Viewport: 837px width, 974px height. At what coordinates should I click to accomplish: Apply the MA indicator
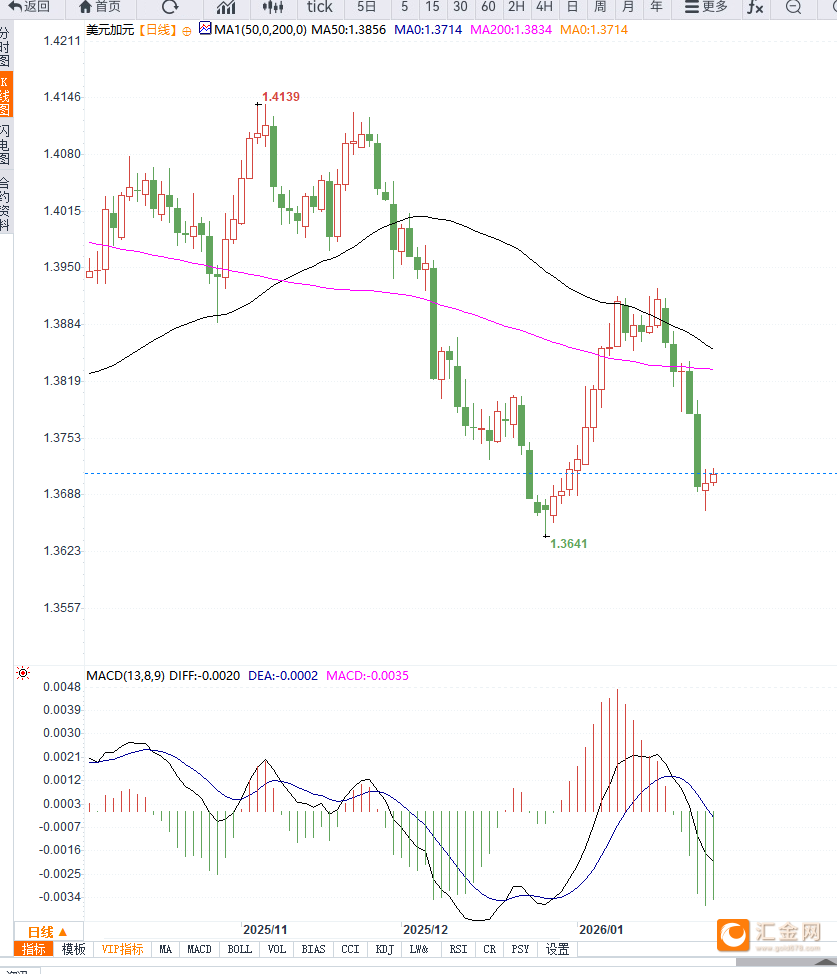click(x=165, y=949)
